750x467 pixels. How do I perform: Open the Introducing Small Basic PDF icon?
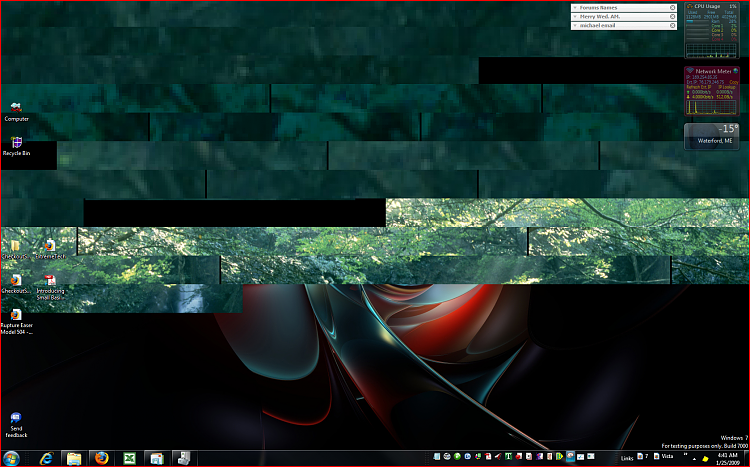click(x=50, y=287)
